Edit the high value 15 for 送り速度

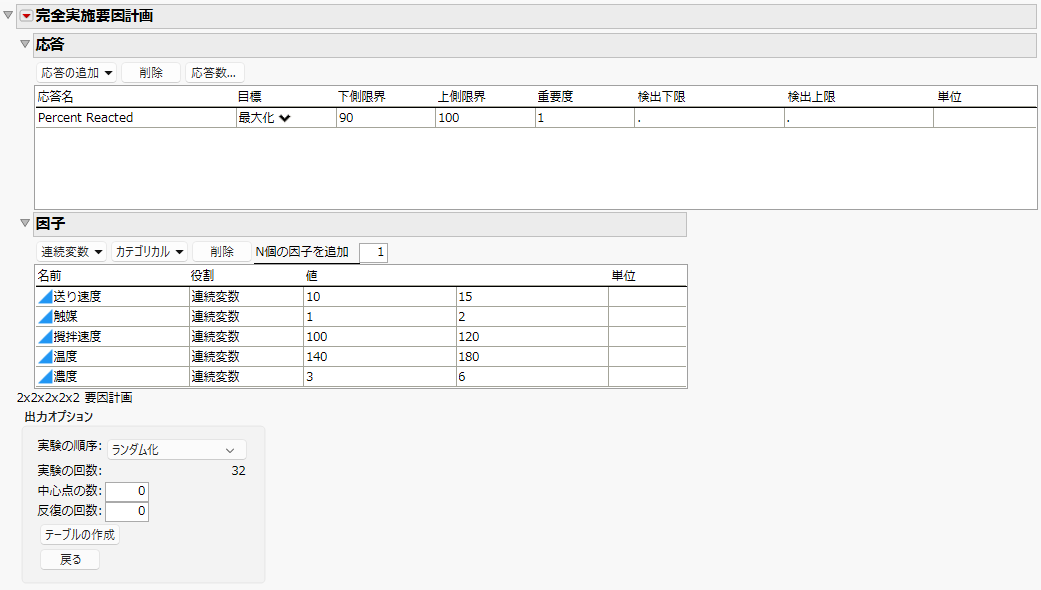point(532,297)
